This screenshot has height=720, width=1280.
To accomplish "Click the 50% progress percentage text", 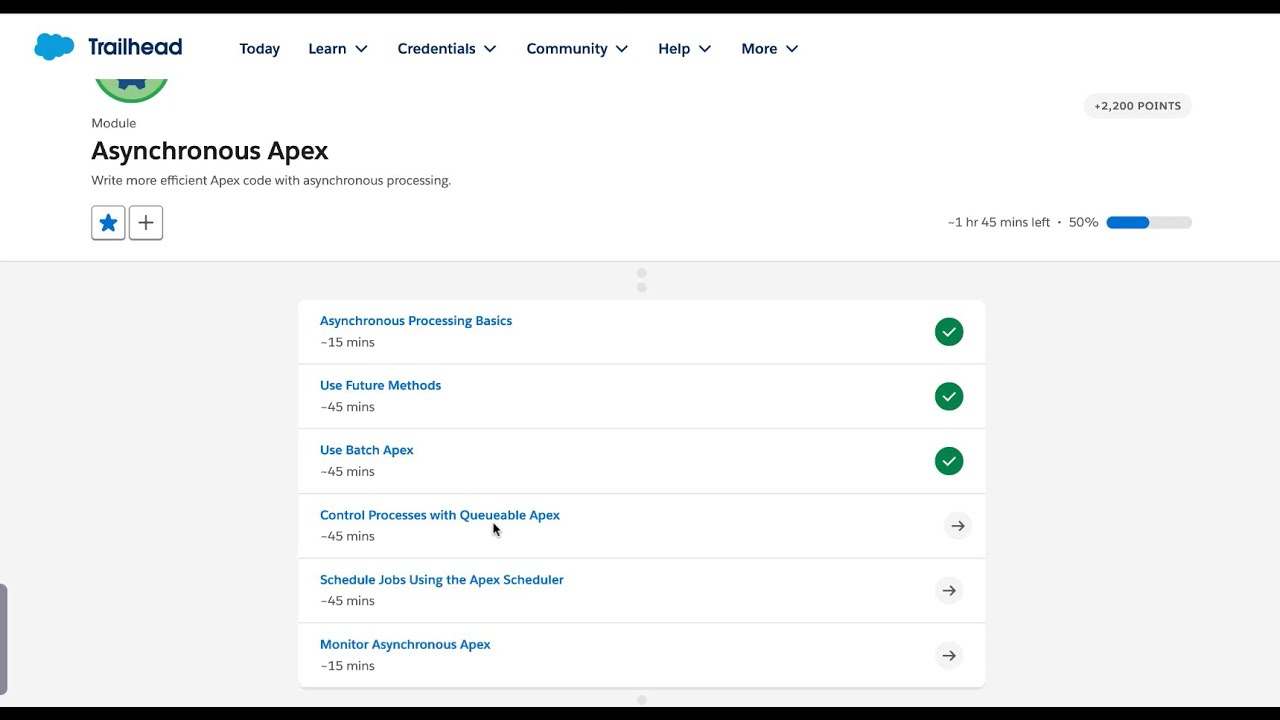I will [1083, 223].
